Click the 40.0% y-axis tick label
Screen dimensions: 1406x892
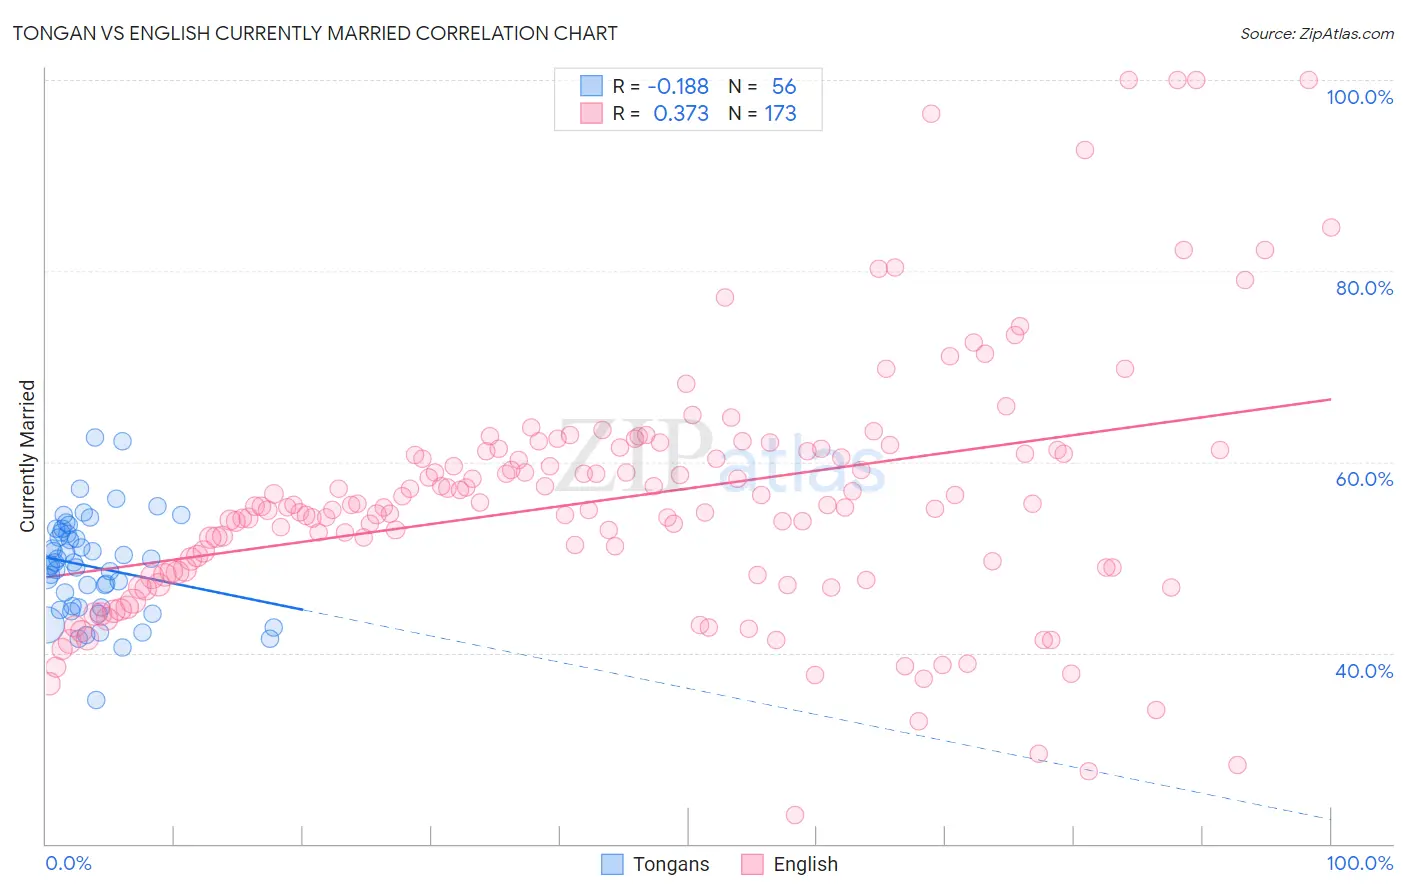[x=1364, y=671]
